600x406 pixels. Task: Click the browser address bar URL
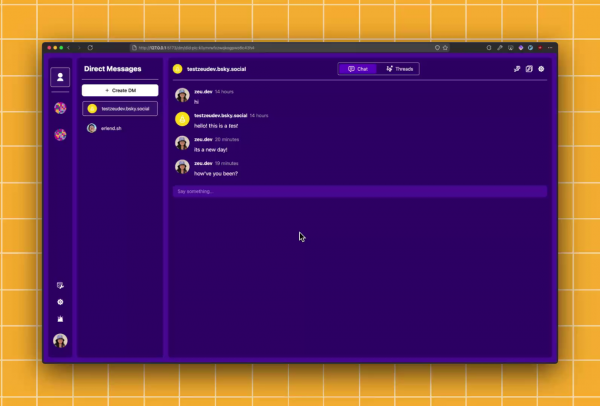[x=196, y=48]
